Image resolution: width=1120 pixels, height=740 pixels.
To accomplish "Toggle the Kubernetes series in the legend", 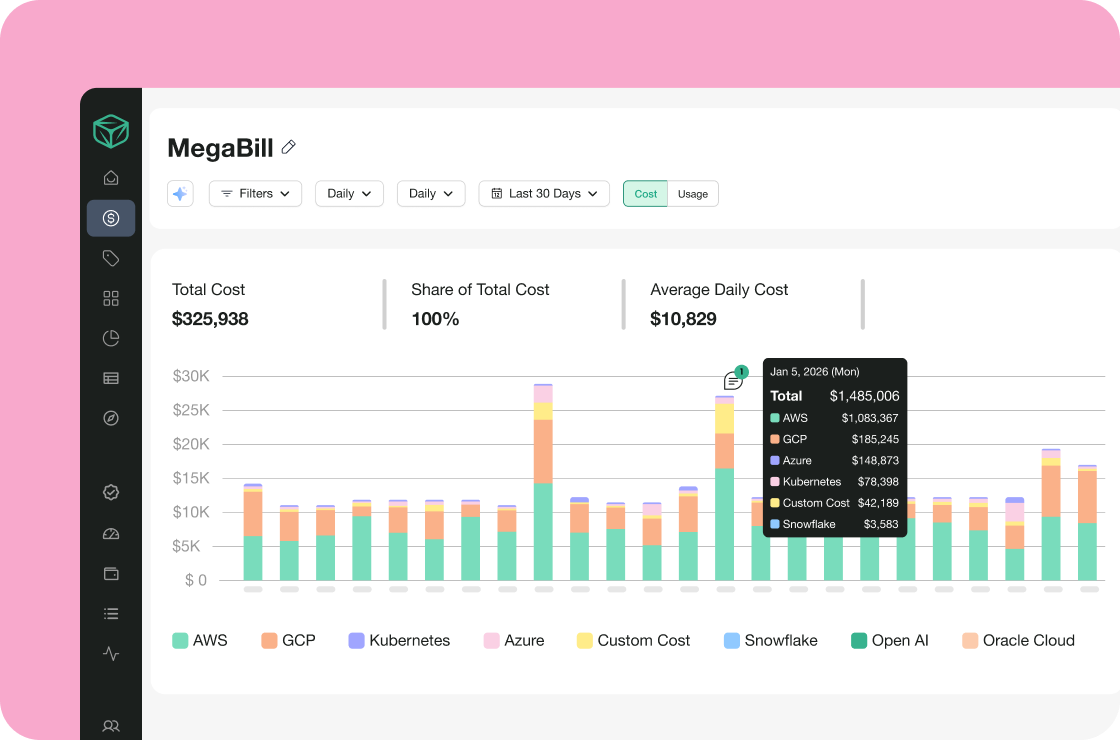I will pyautogui.click(x=399, y=640).
